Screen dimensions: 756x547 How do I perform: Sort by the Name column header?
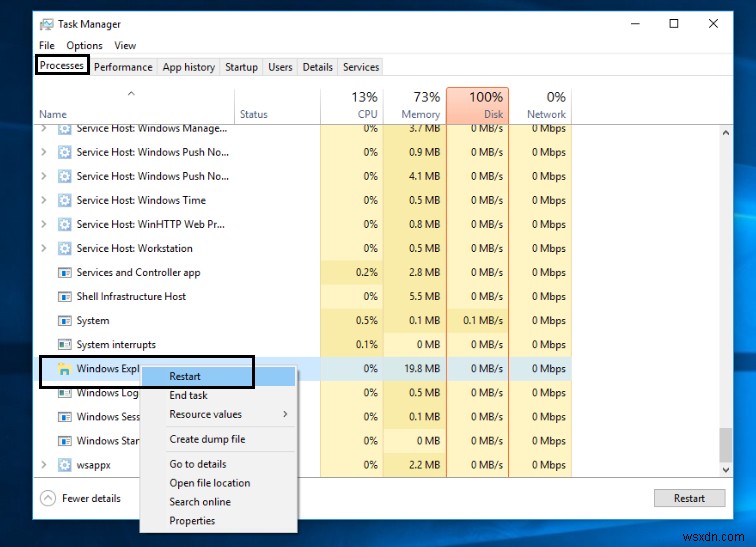tap(134, 106)
